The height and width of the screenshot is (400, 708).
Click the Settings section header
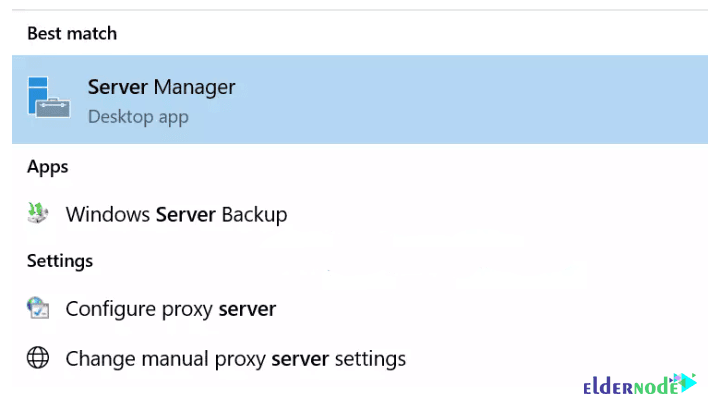point(60,261)
